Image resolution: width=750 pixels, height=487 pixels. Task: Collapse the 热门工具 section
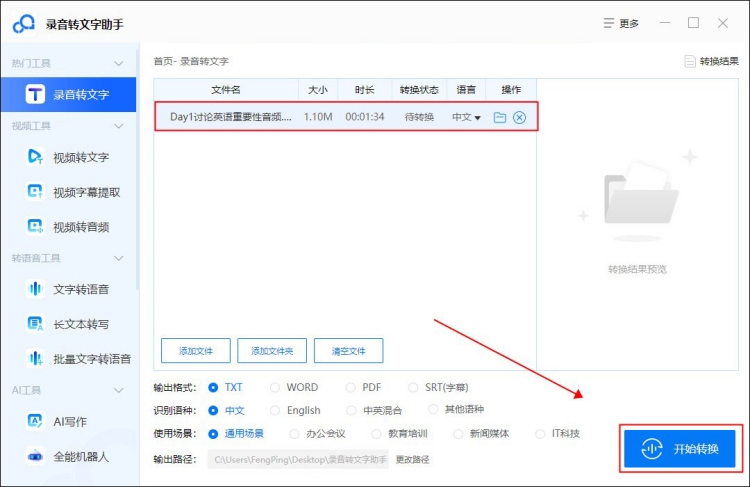119,63
